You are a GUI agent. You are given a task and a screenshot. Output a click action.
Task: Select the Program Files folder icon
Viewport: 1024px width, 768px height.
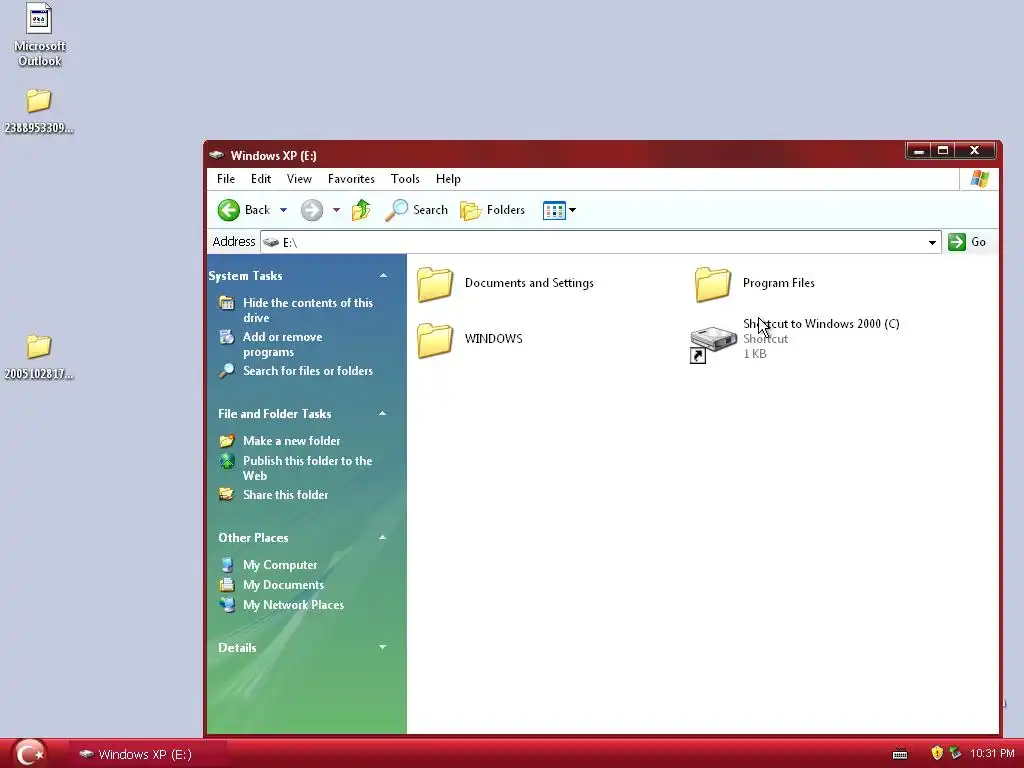[712, 284]
